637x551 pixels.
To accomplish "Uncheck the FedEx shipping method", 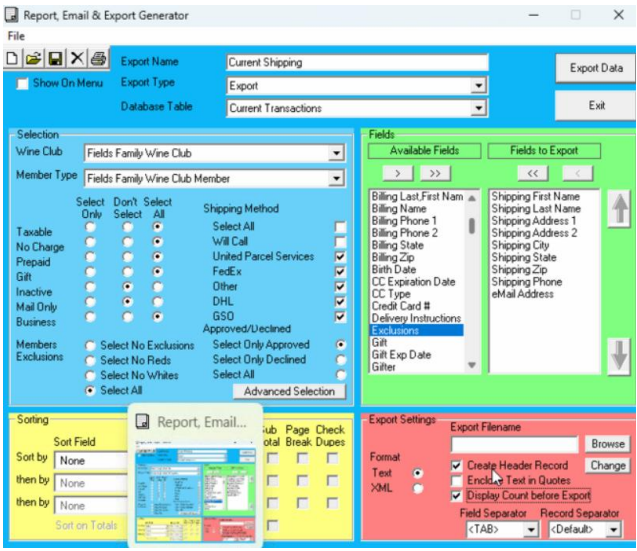I will click(340, 272).
